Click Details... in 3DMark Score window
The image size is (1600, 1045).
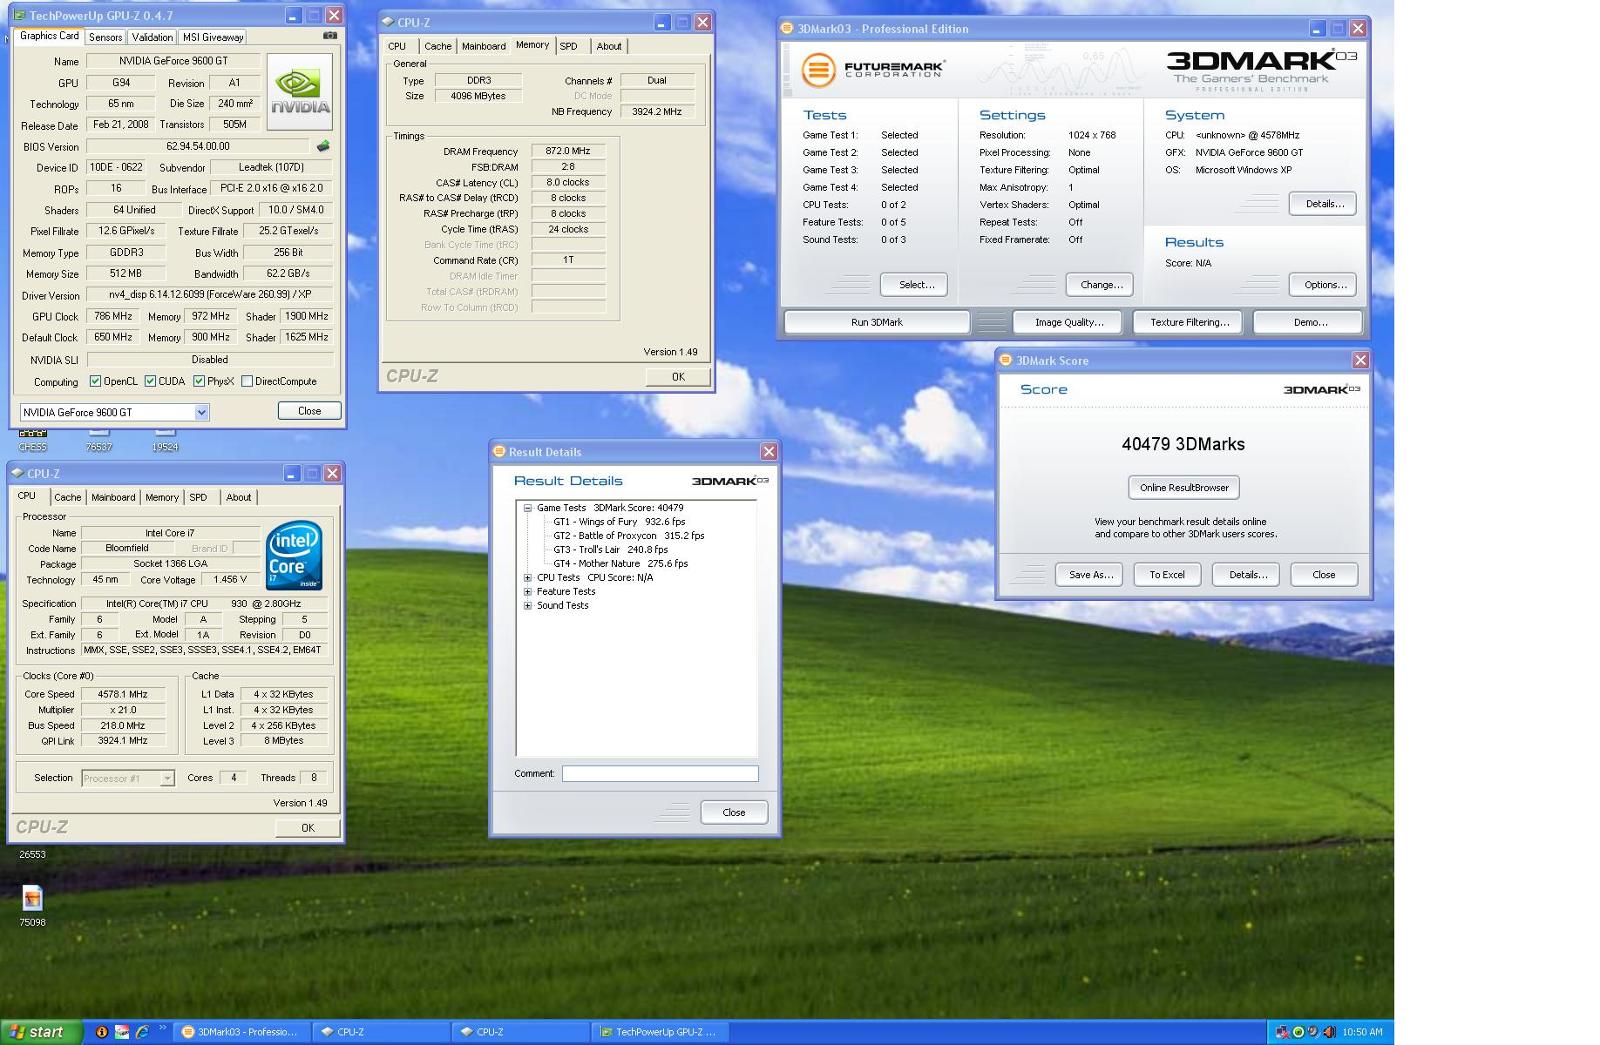pos(1247,574)
